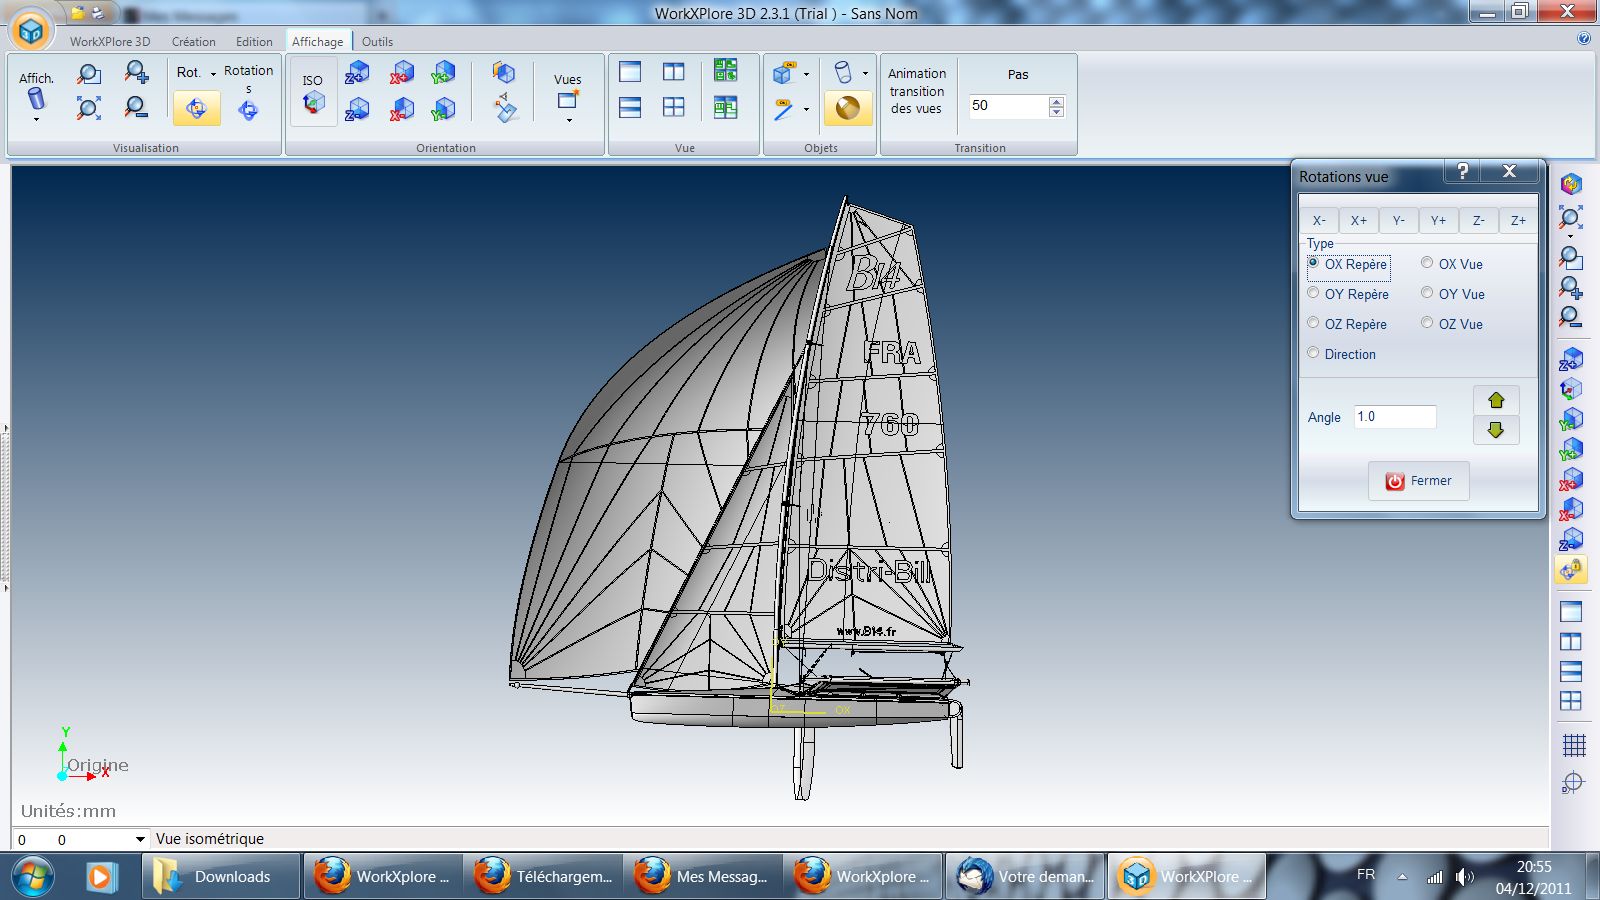Open the Outils ribbon tab
1600x900 pixels.
click(x=377, y=41)
